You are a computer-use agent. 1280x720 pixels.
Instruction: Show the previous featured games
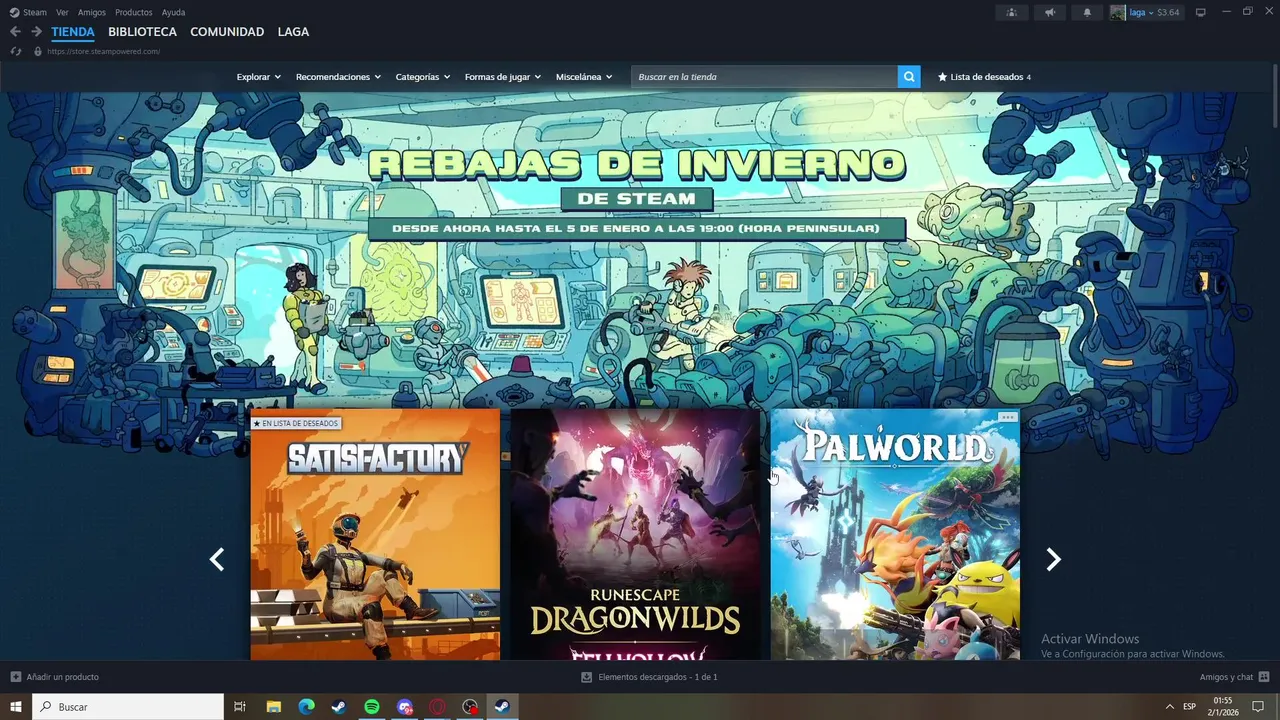[x=217, y=560]
